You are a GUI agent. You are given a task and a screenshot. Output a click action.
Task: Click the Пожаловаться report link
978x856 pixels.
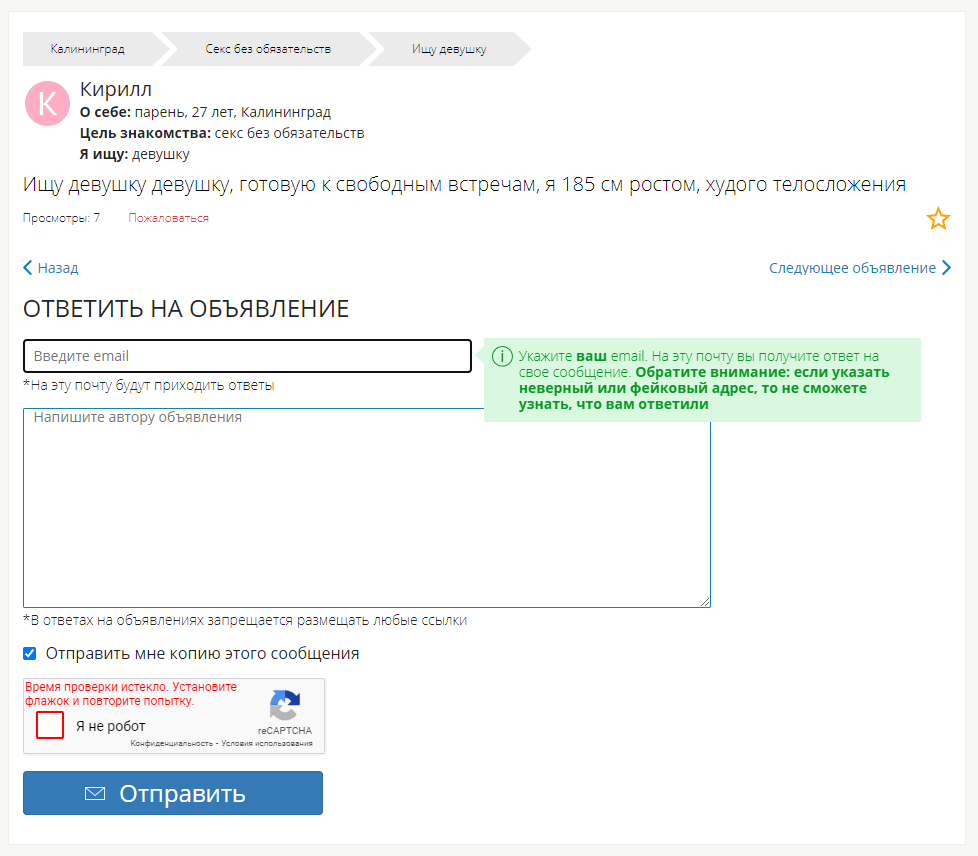coord(168,218)
